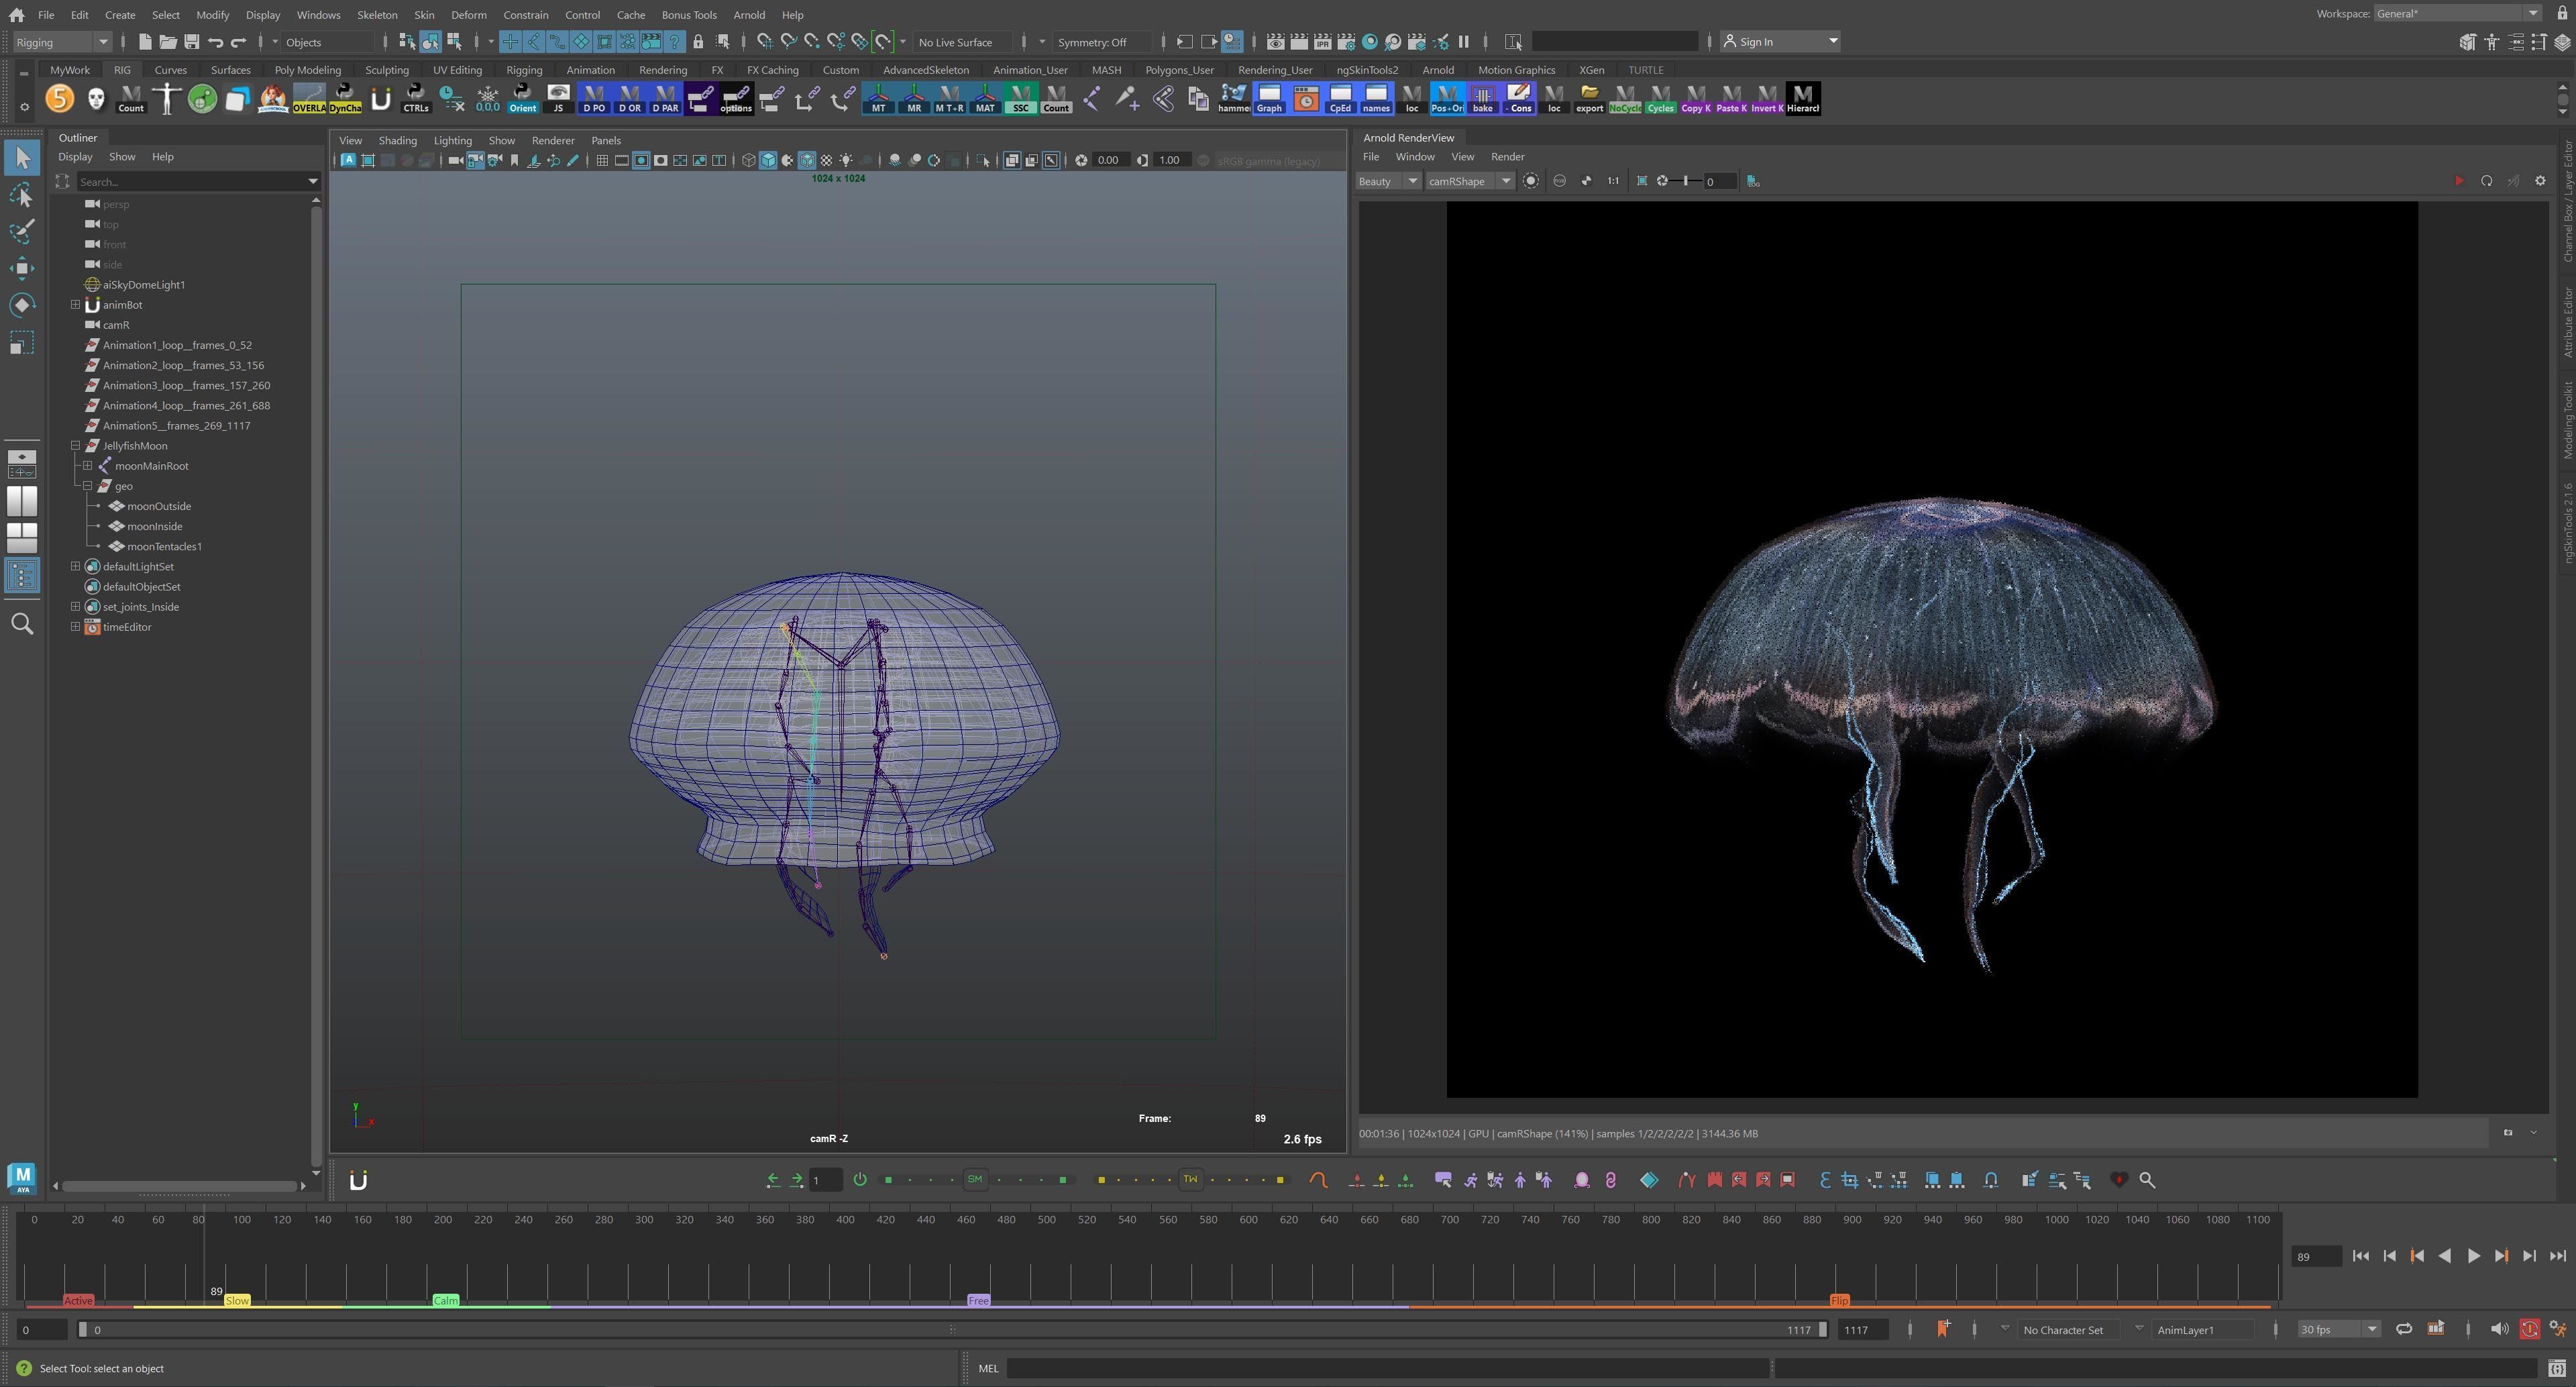The height and width of the screenshot is (1387, 2576).
Task: Activate the Lasso select tool
Action: pos(22,195)
